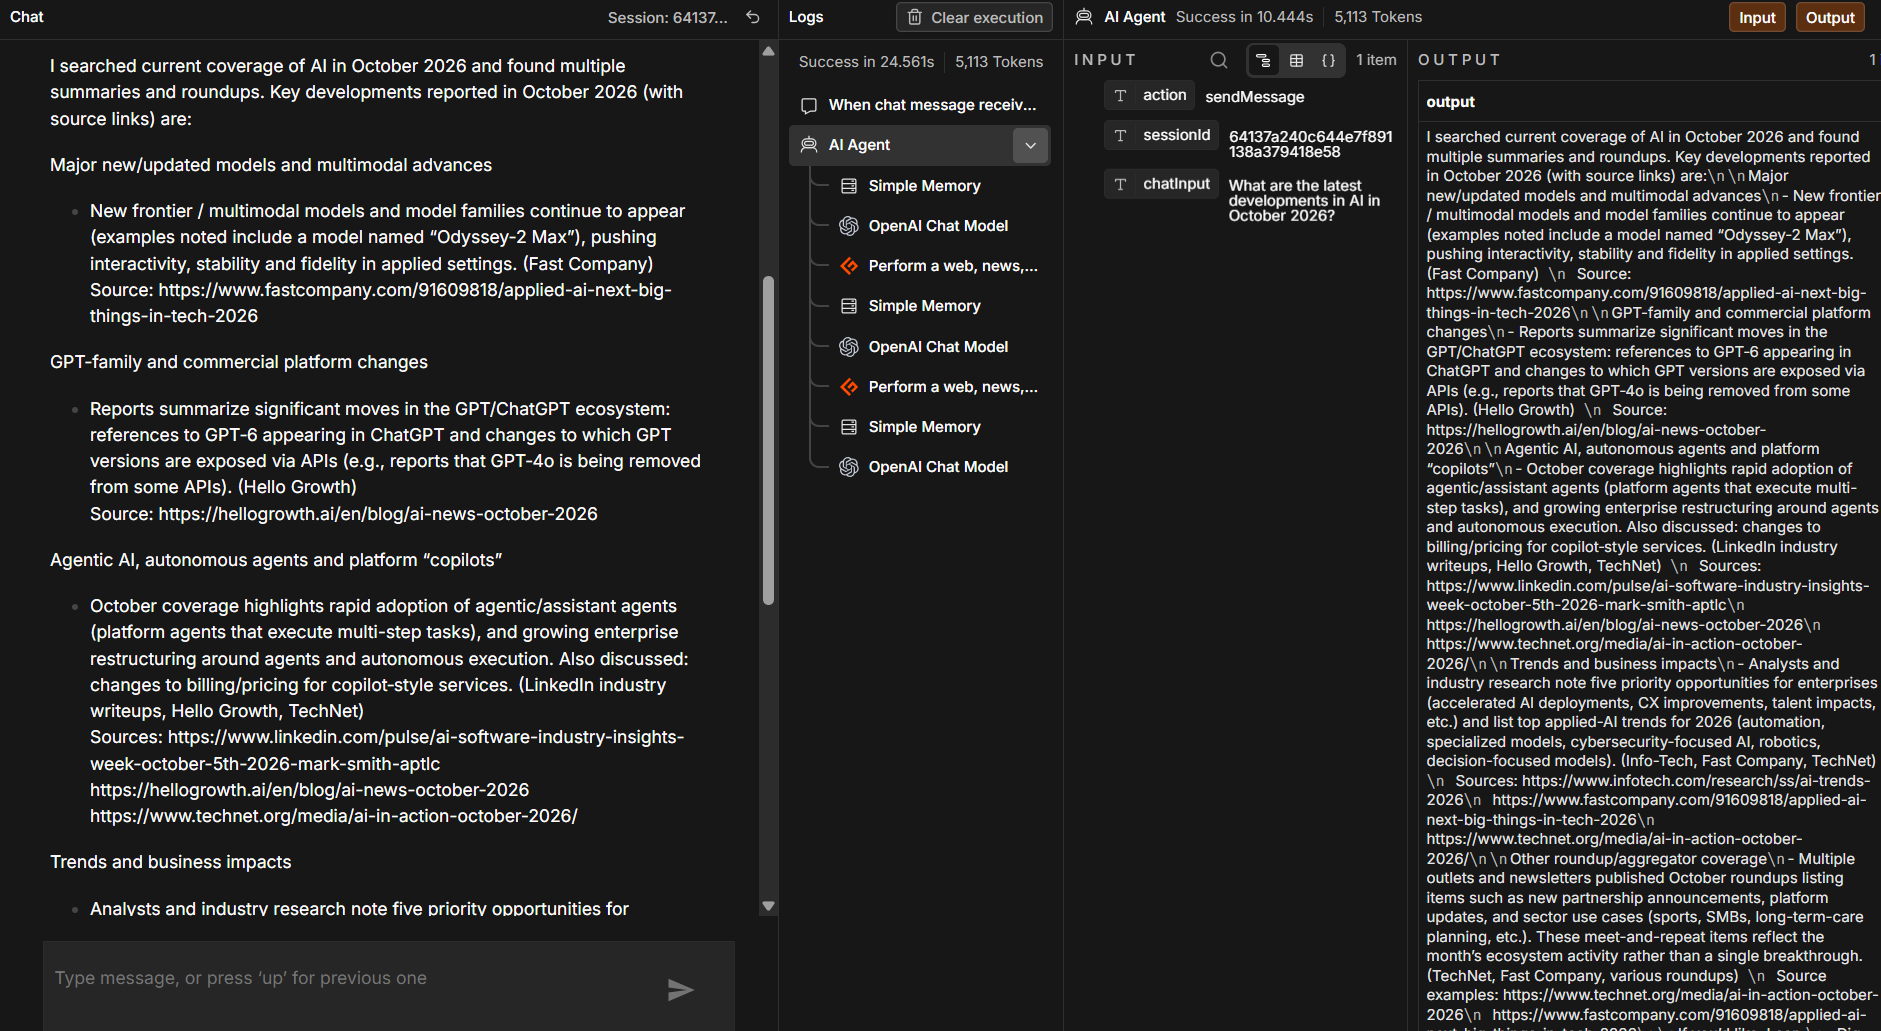Click the chatInput value about October 2026
This screenshot has height=1031, width=1881.
click(x=1304, y=200)
